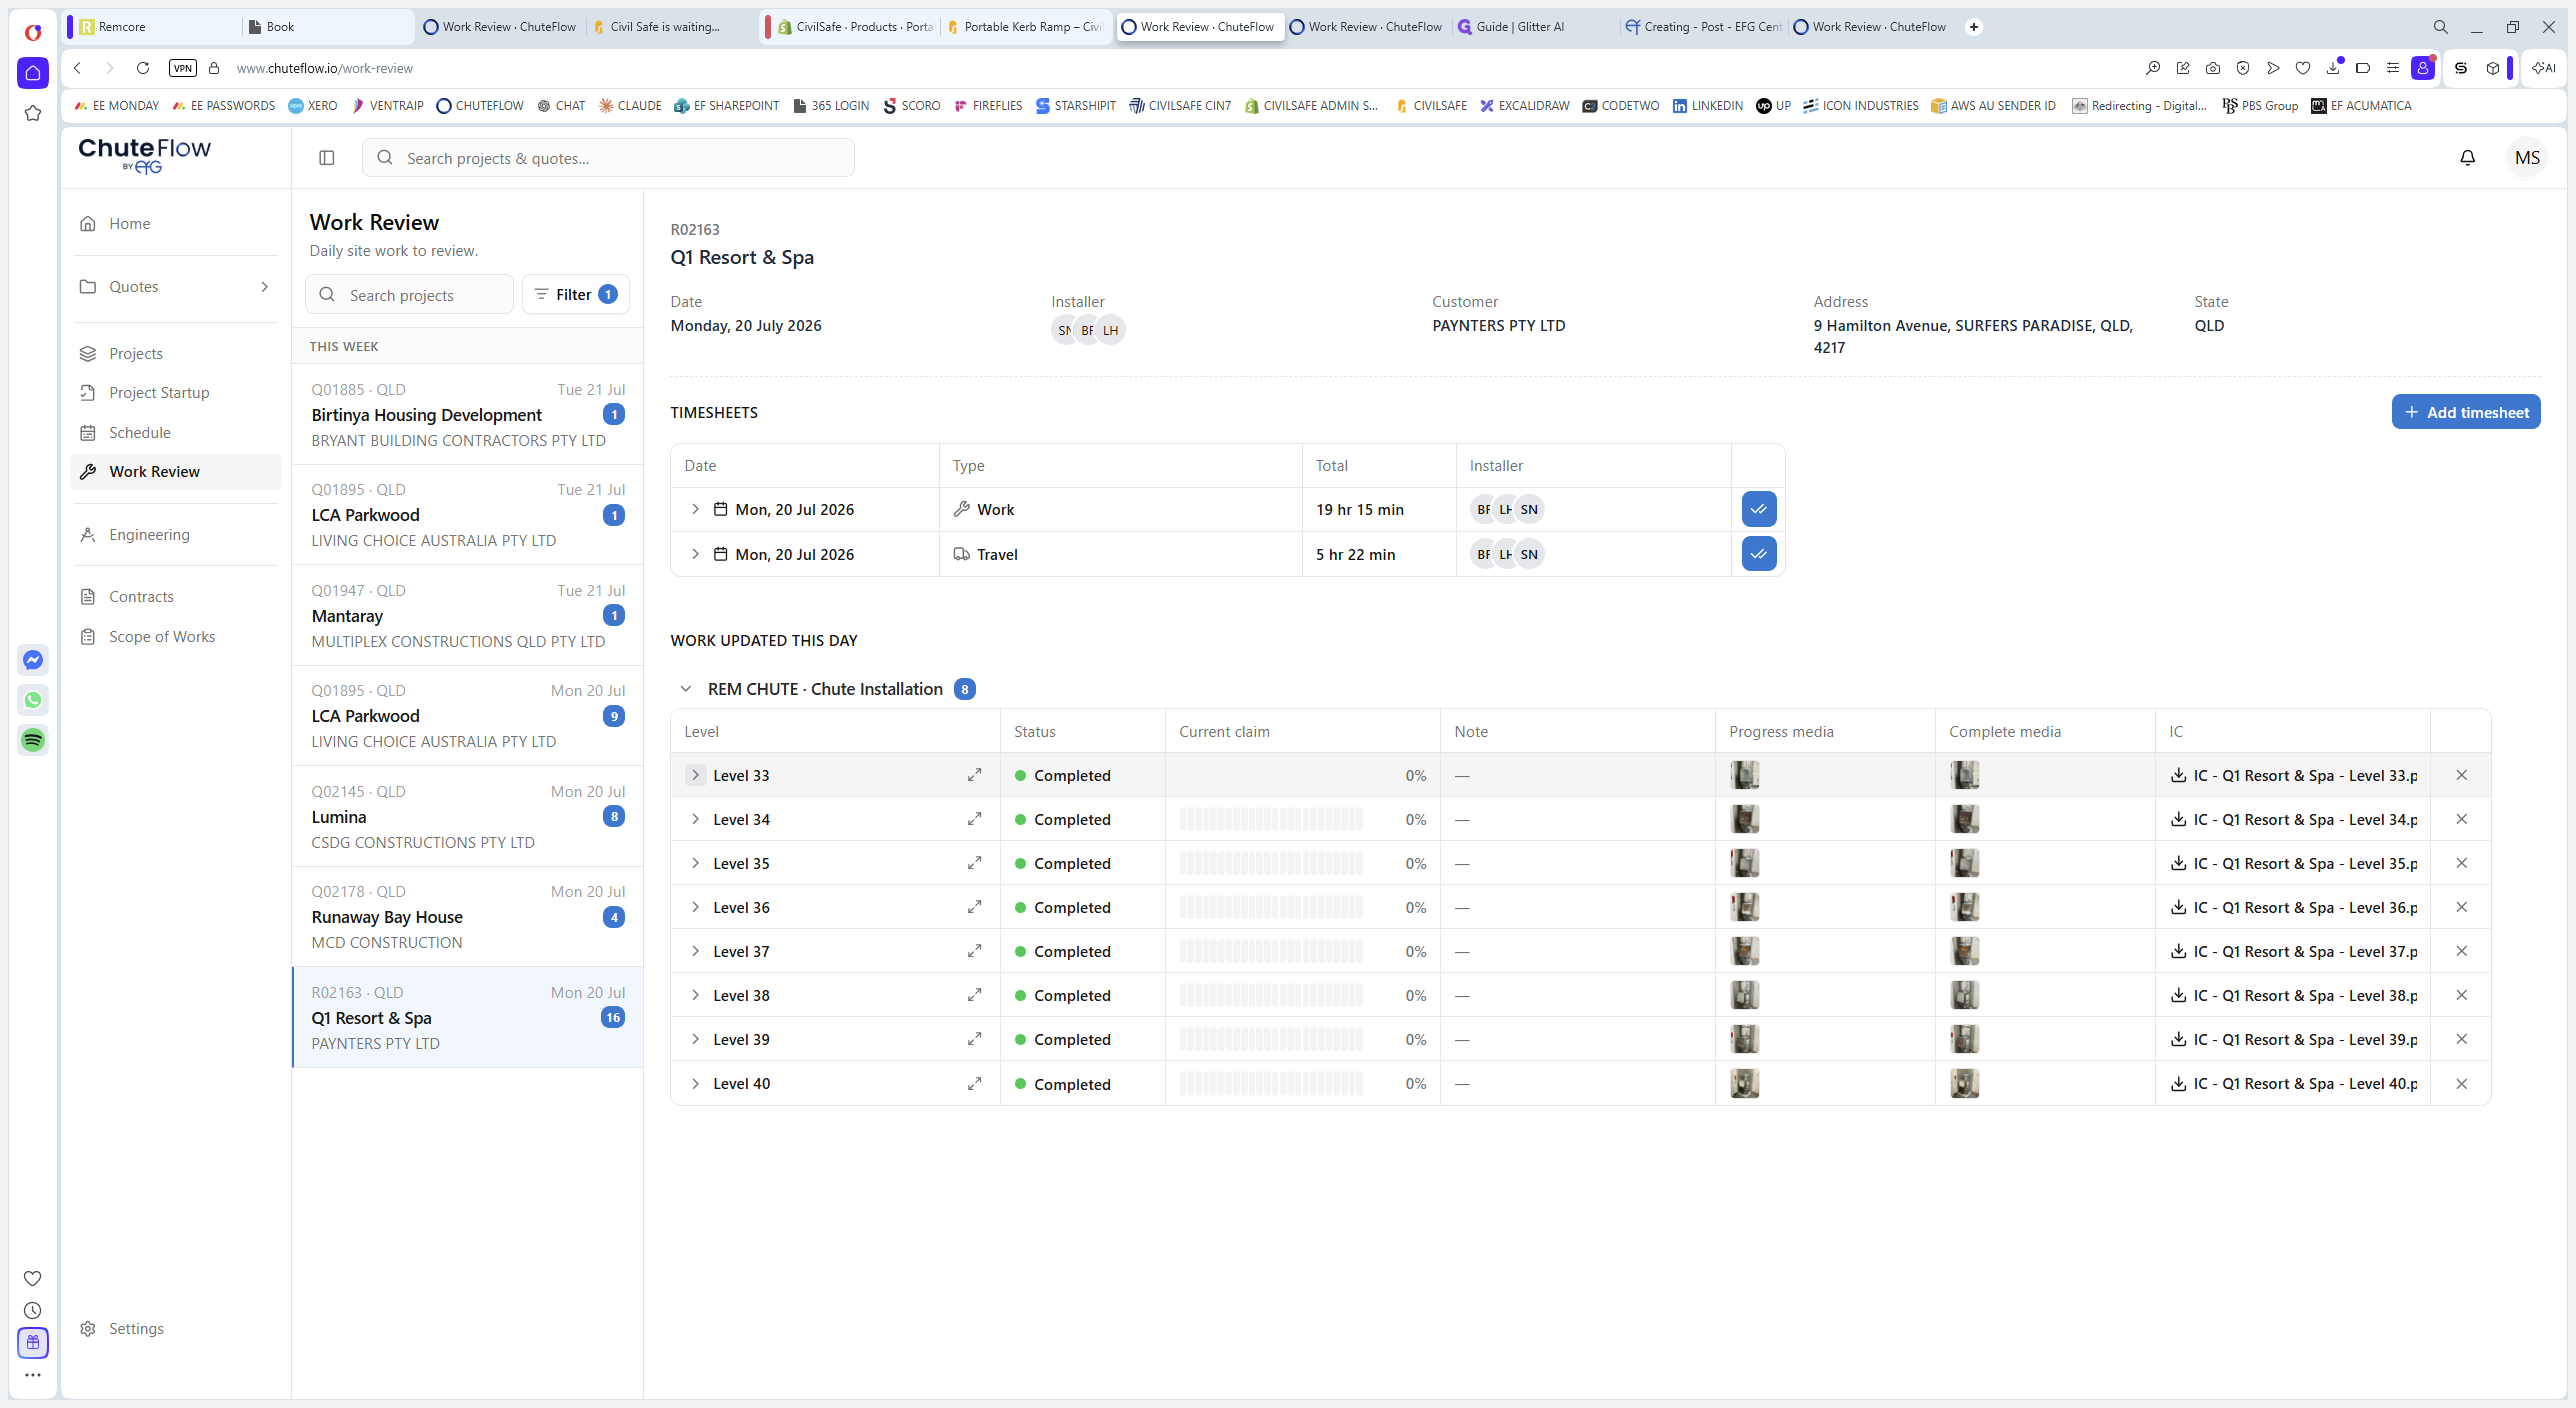Expand the Level 39 row
2576x1408 pixels.
[695, 1039]
